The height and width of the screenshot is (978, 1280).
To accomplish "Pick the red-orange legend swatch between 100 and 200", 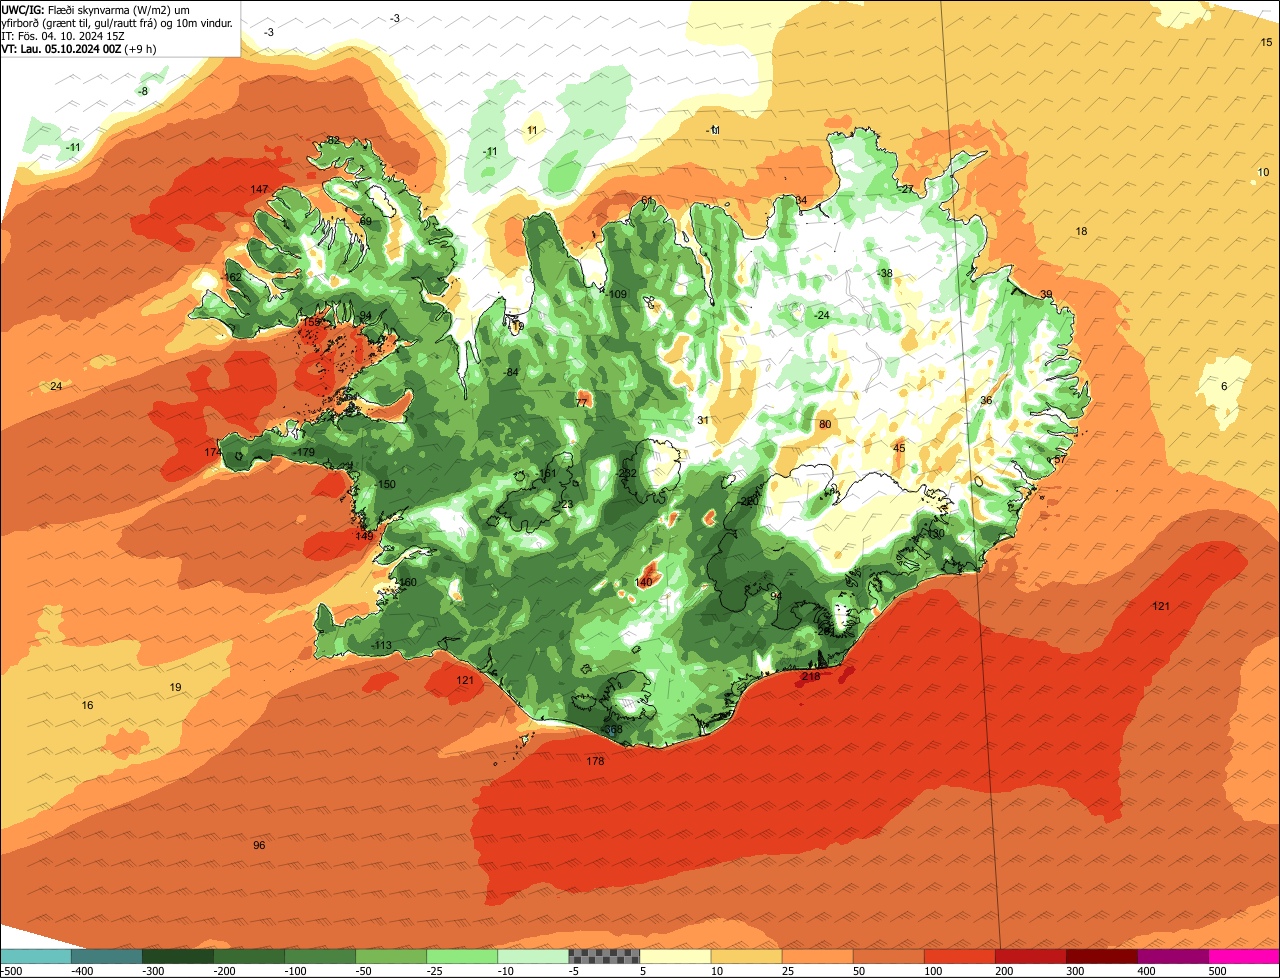I will point(959,956).
